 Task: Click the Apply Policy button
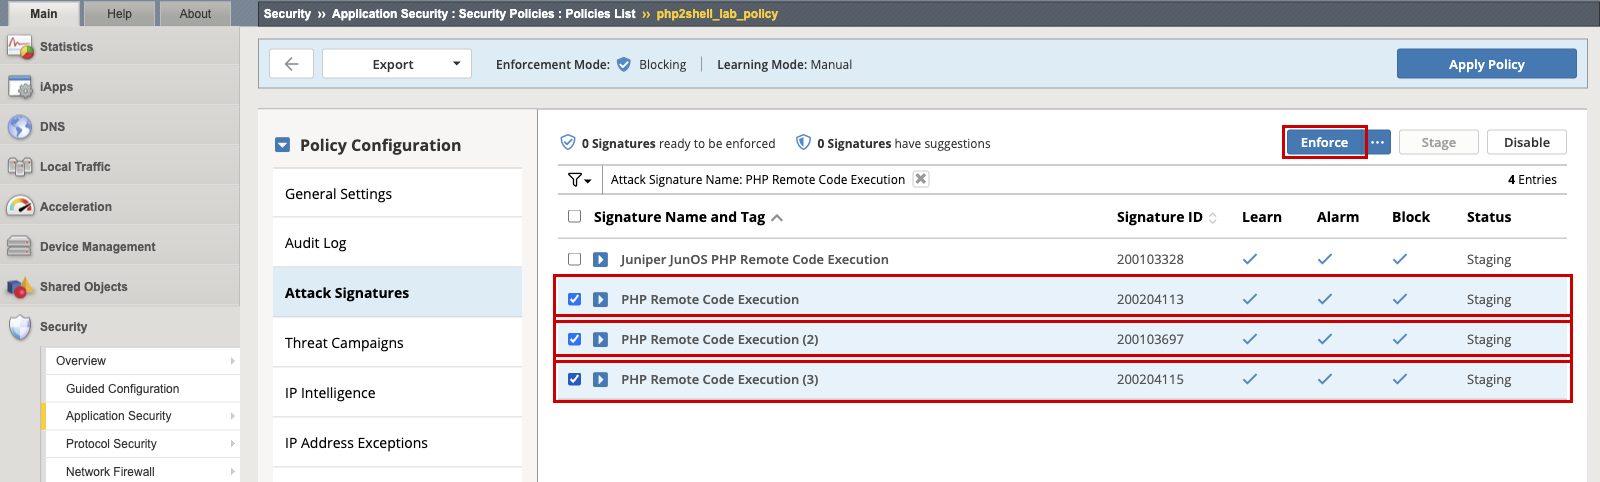click(x=1486, y=64)
